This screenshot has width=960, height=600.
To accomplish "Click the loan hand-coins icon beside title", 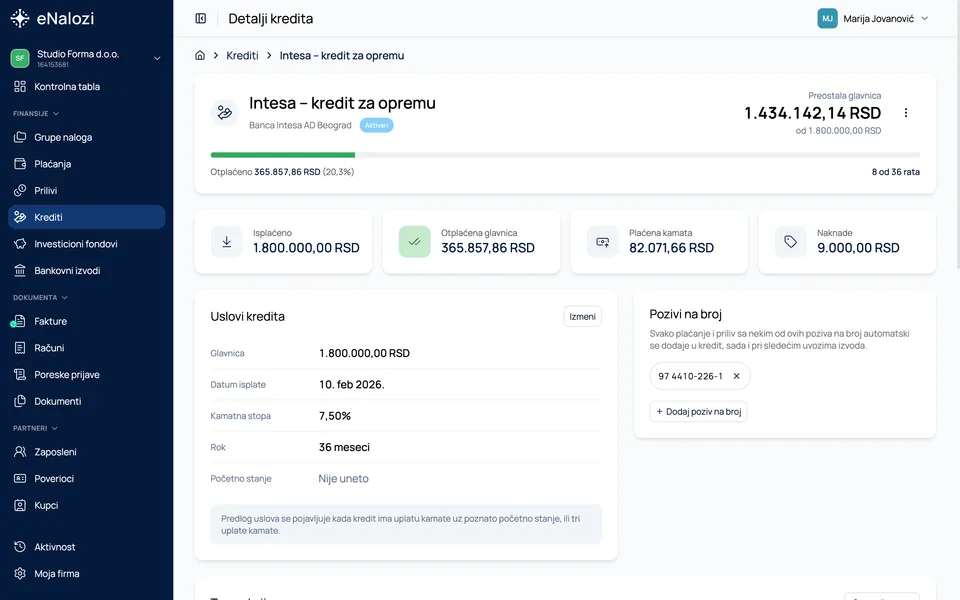I will (225, 113).
